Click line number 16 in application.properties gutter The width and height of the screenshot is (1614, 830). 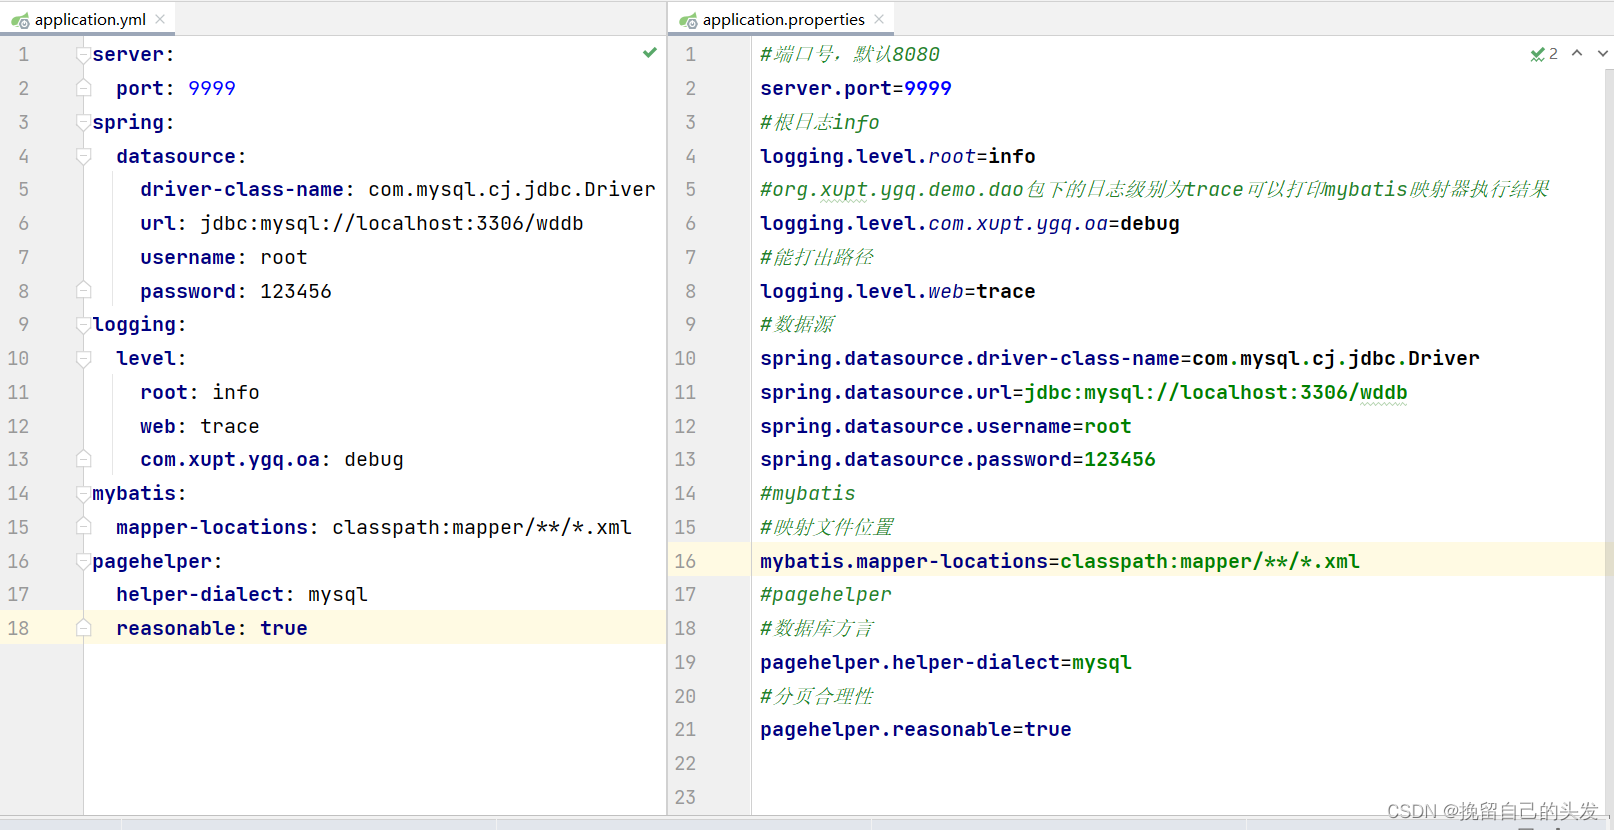click(x=685, y=561)
